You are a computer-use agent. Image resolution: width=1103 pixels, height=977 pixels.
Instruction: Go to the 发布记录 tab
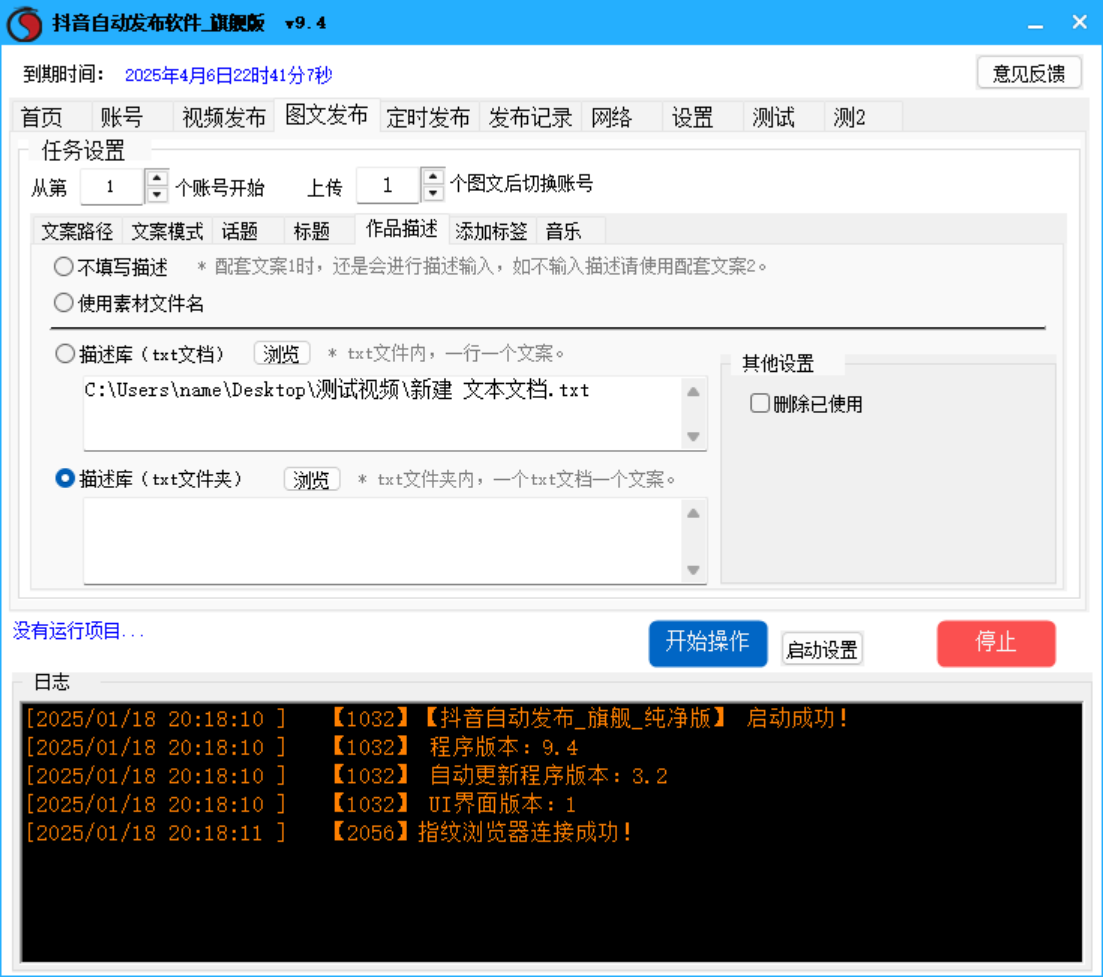[530, 117]
